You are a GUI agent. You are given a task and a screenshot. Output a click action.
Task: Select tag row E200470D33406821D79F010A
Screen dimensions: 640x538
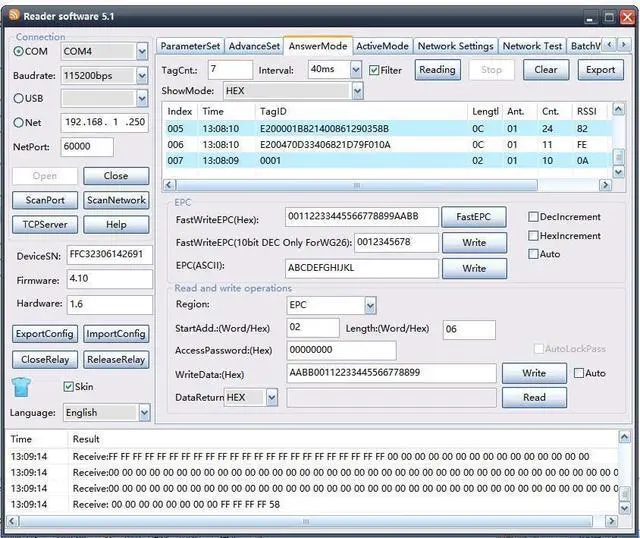(325, 145)
